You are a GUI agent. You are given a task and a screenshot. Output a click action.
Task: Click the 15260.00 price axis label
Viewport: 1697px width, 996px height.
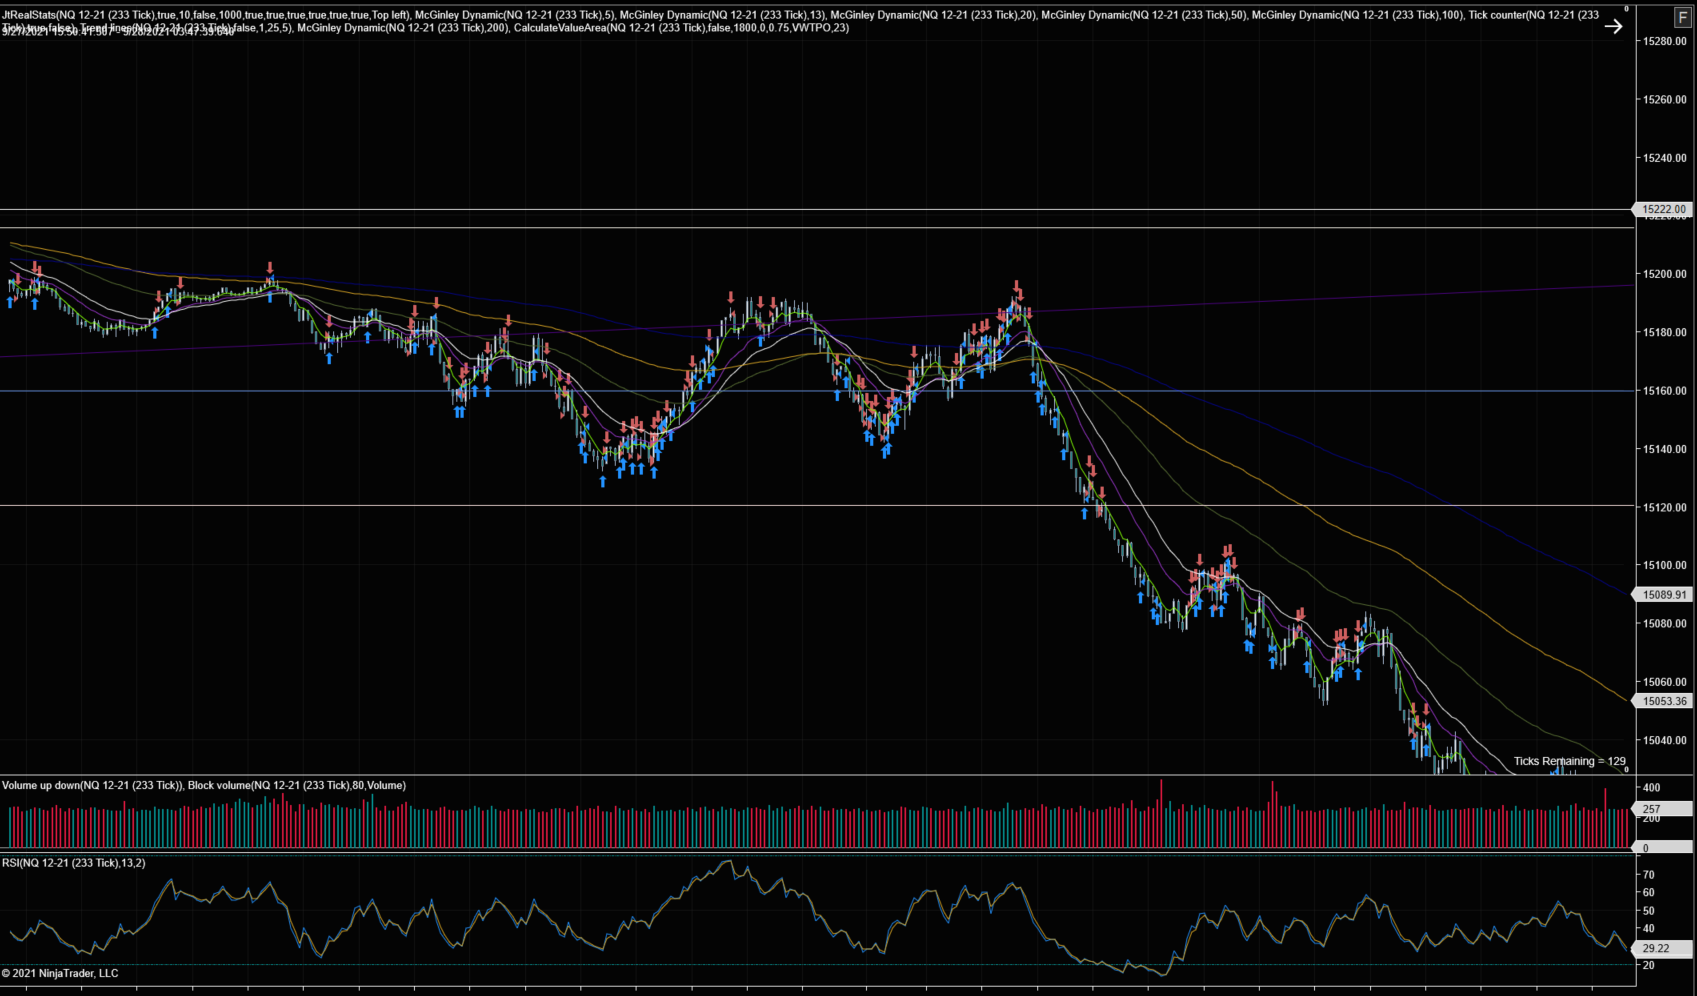(x=1665, y=100)
